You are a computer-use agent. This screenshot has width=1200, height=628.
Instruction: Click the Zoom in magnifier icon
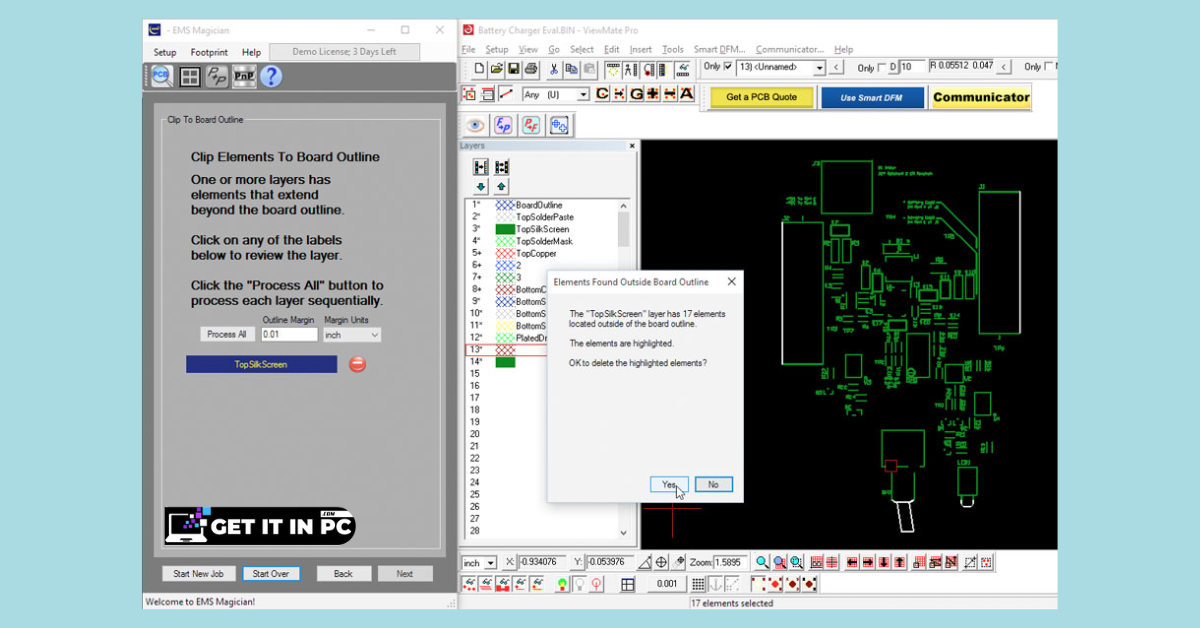pyautogui.click(x=762, y=563)
